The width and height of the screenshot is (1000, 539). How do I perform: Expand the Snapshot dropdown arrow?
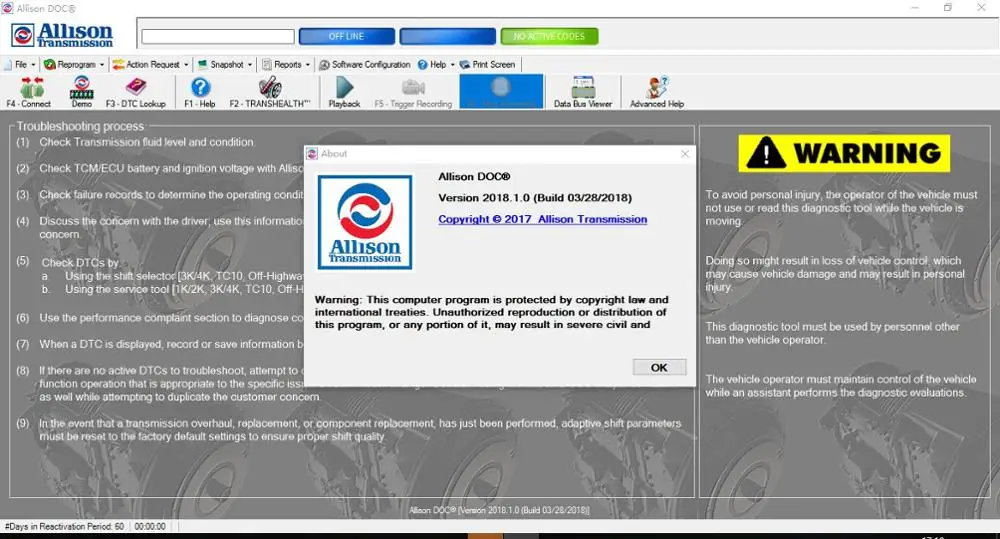coord(250,64)
